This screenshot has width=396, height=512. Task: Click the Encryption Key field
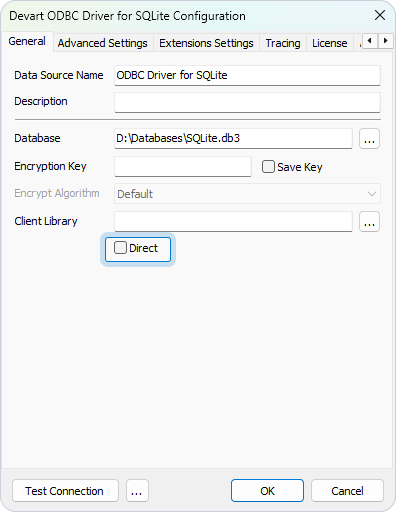[183, 166]
